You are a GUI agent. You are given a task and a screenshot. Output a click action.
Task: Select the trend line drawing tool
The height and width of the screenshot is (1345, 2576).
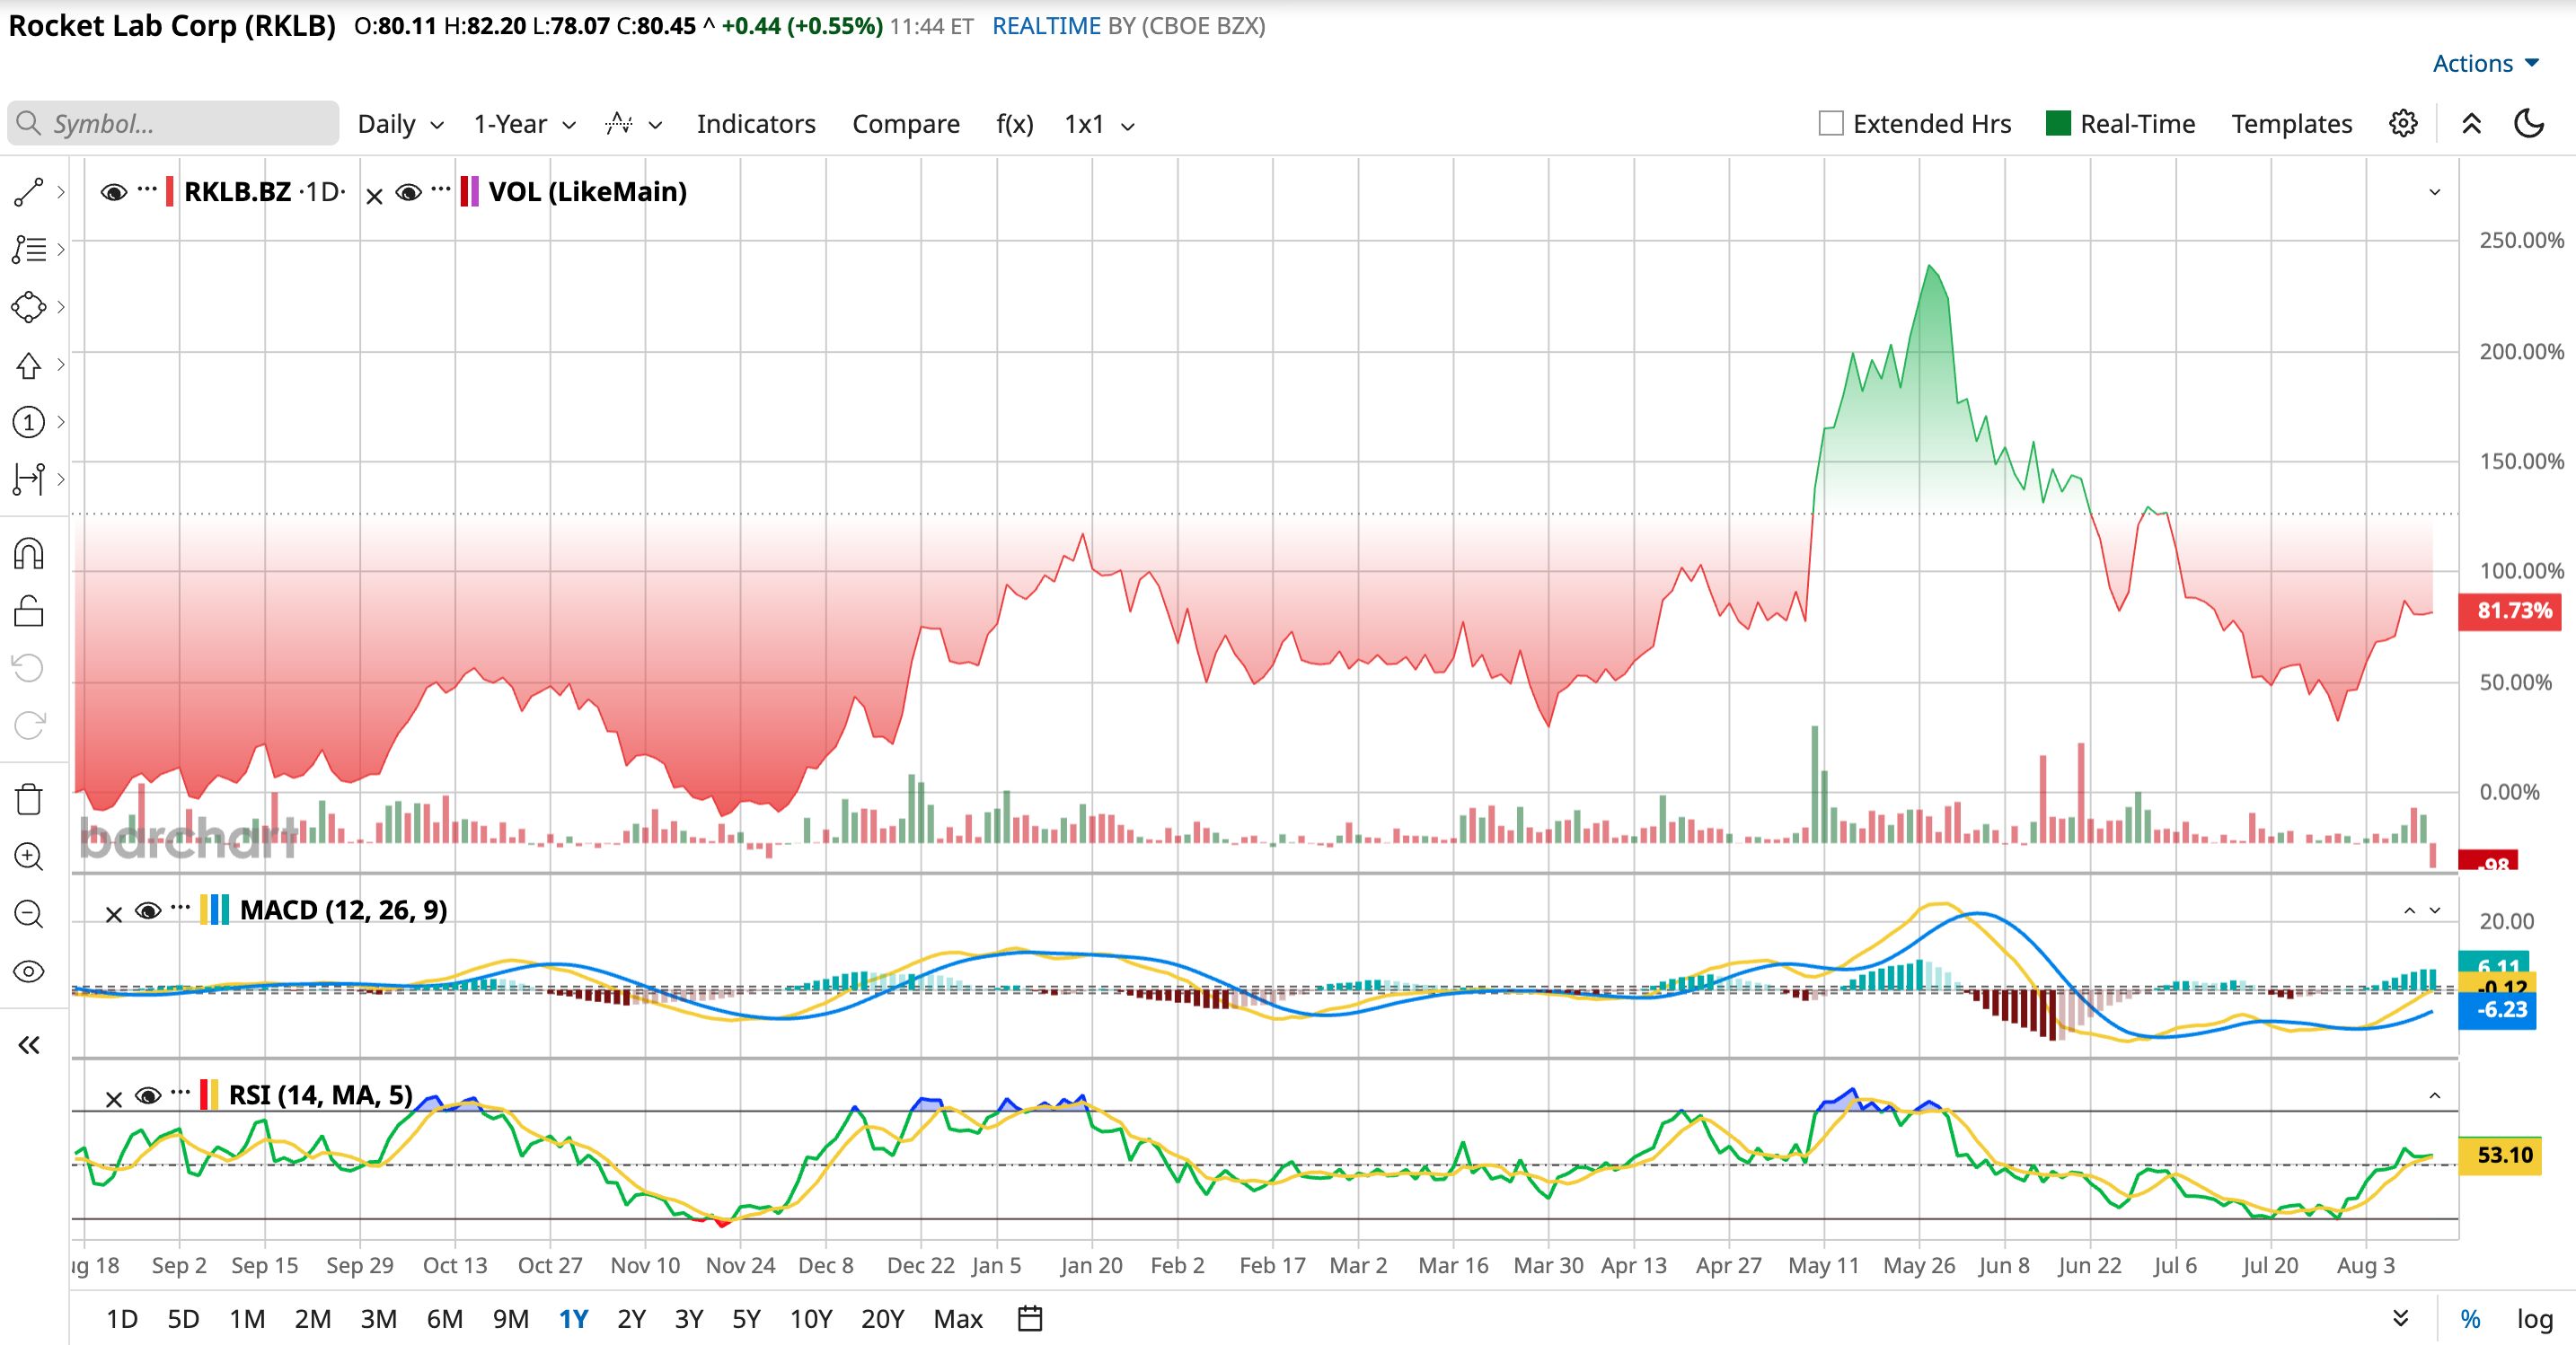coord(28,192)
